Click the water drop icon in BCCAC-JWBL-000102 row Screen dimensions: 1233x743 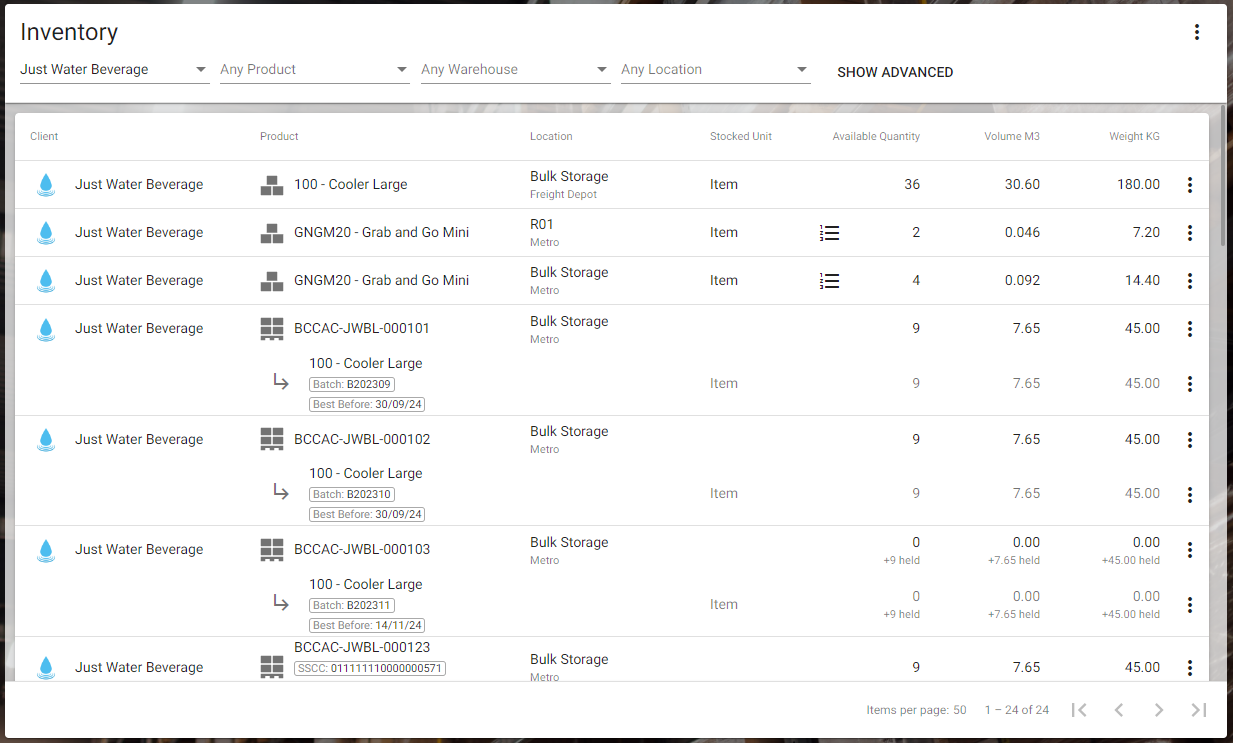point(45,440)
